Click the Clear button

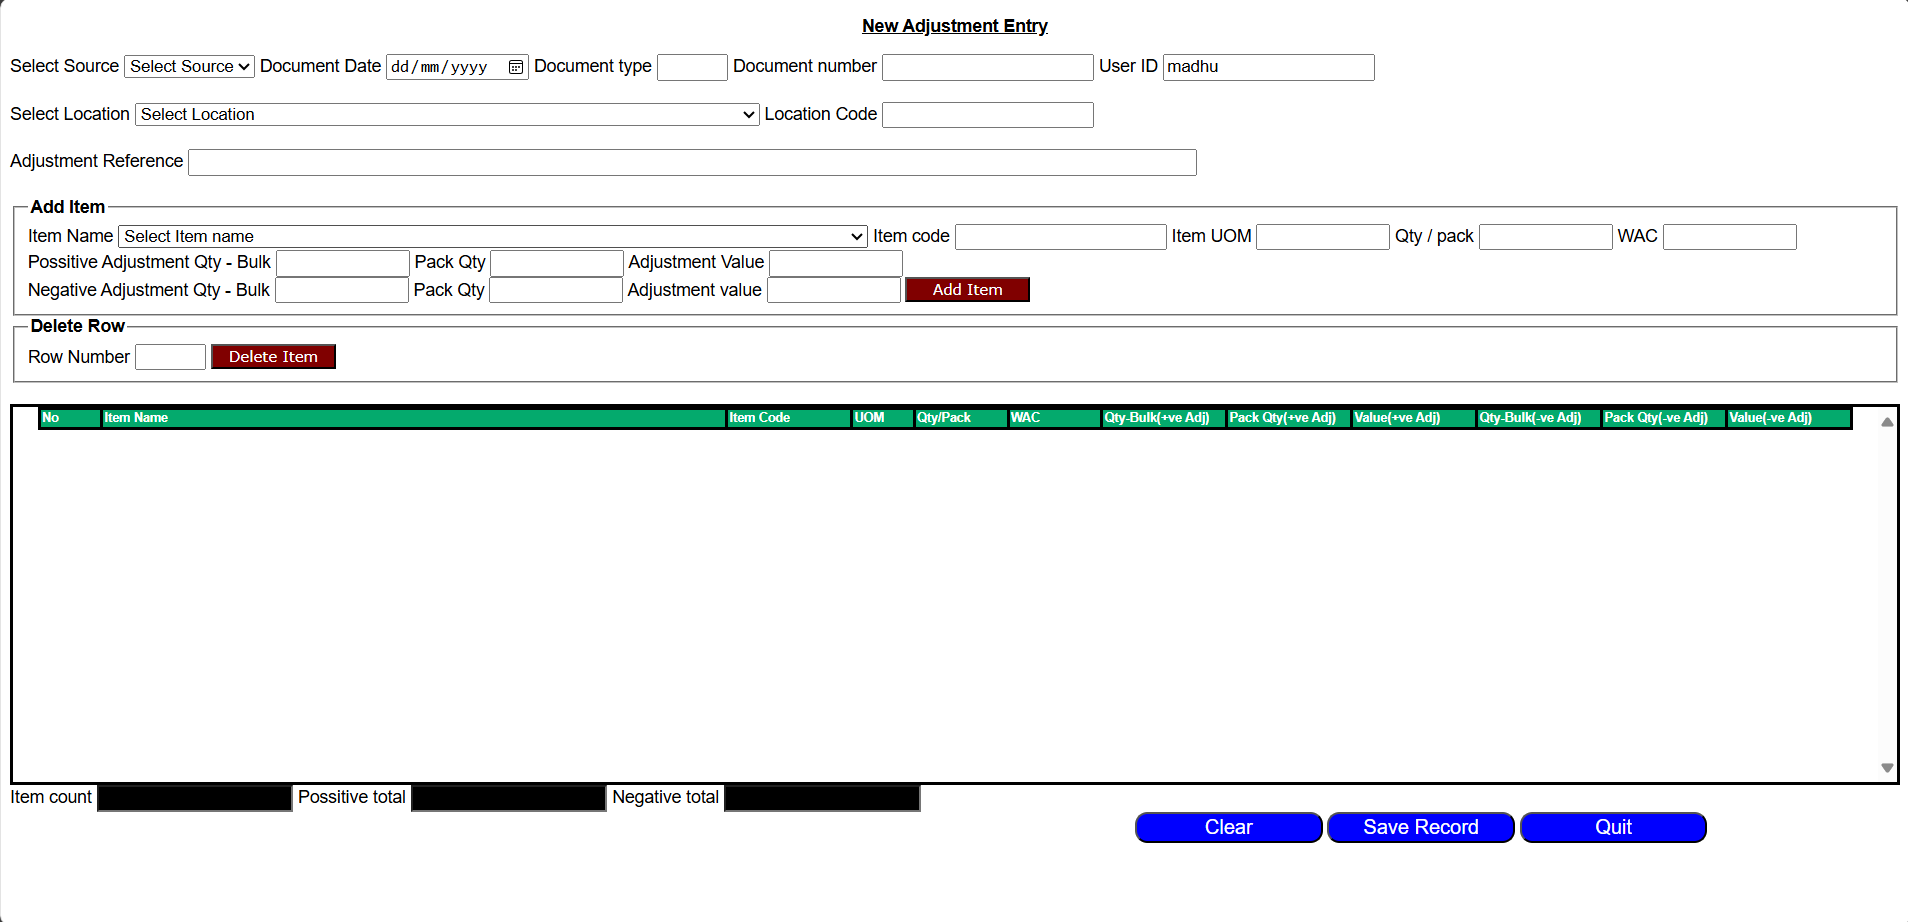click(1228, 828)
